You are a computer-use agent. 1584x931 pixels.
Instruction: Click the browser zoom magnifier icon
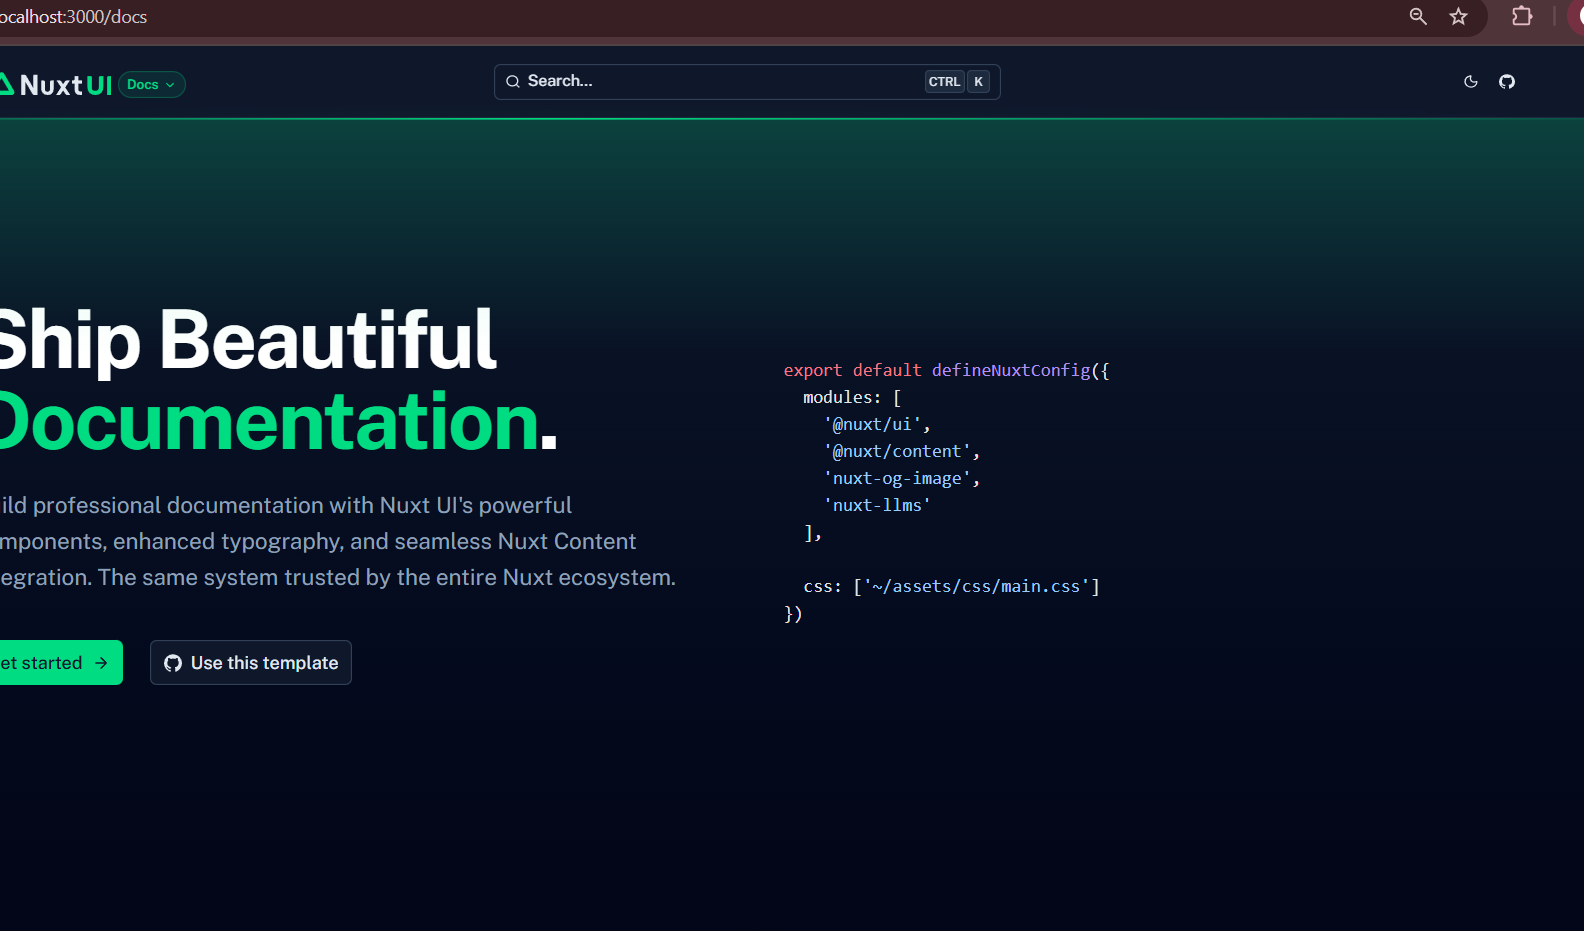click(1418, 16)
